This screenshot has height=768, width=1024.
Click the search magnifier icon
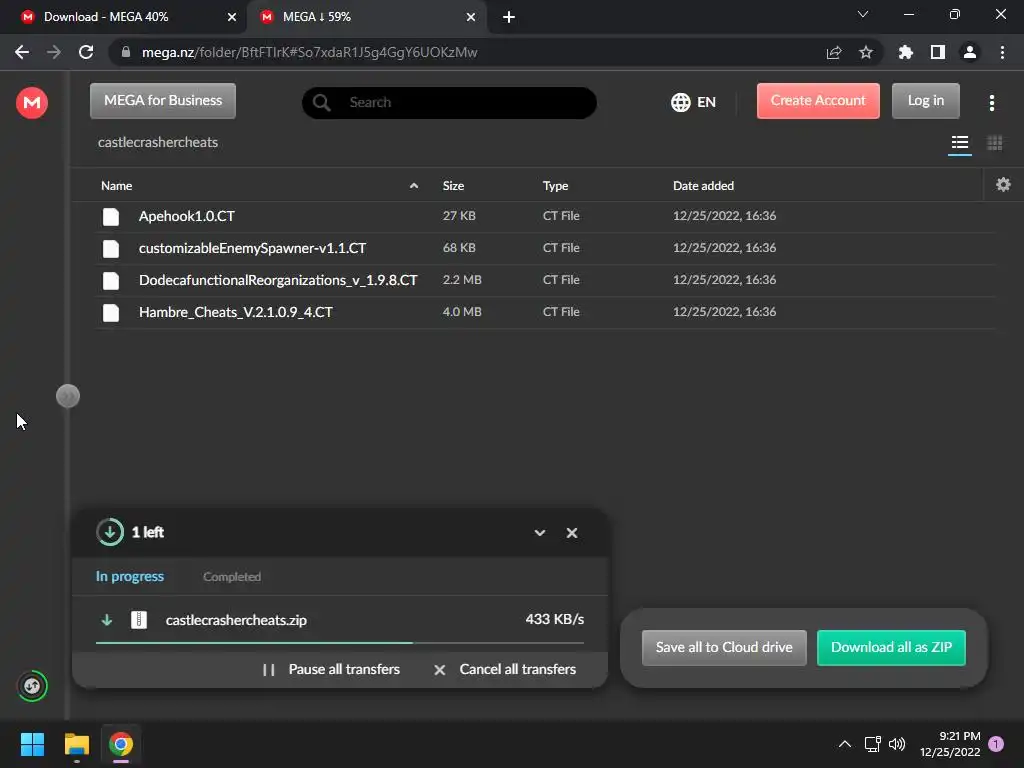tap(321, 103)
